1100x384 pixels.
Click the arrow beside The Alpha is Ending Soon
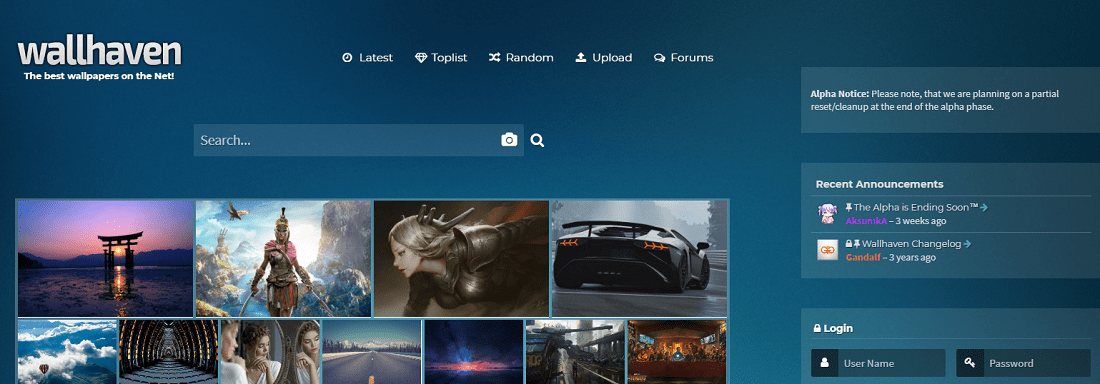tap(984, 207)
